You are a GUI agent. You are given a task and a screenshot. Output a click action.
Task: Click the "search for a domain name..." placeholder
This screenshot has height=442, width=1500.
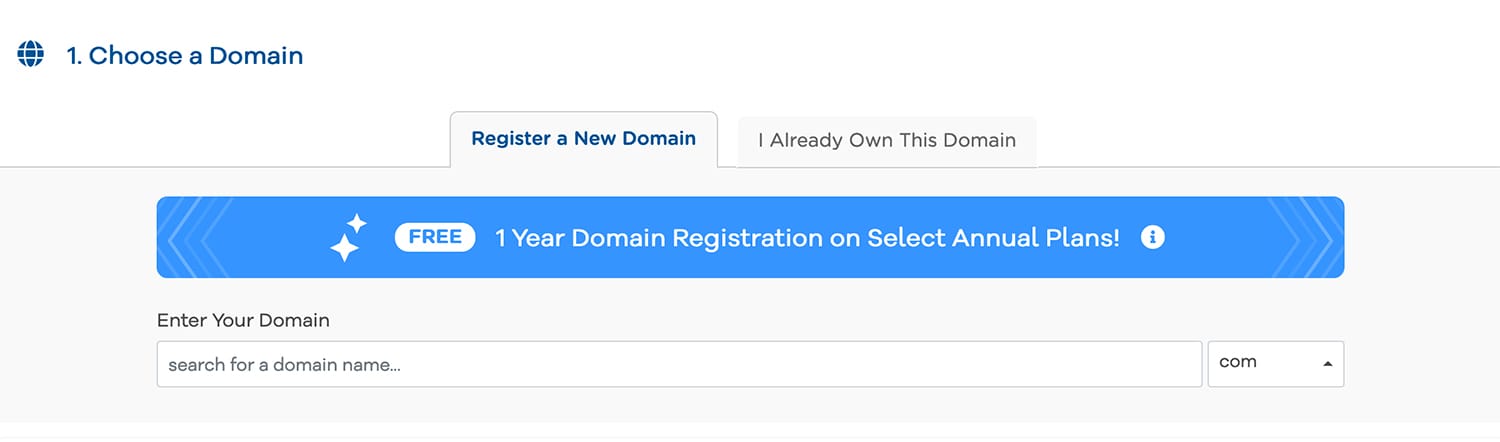coord(284,365)
